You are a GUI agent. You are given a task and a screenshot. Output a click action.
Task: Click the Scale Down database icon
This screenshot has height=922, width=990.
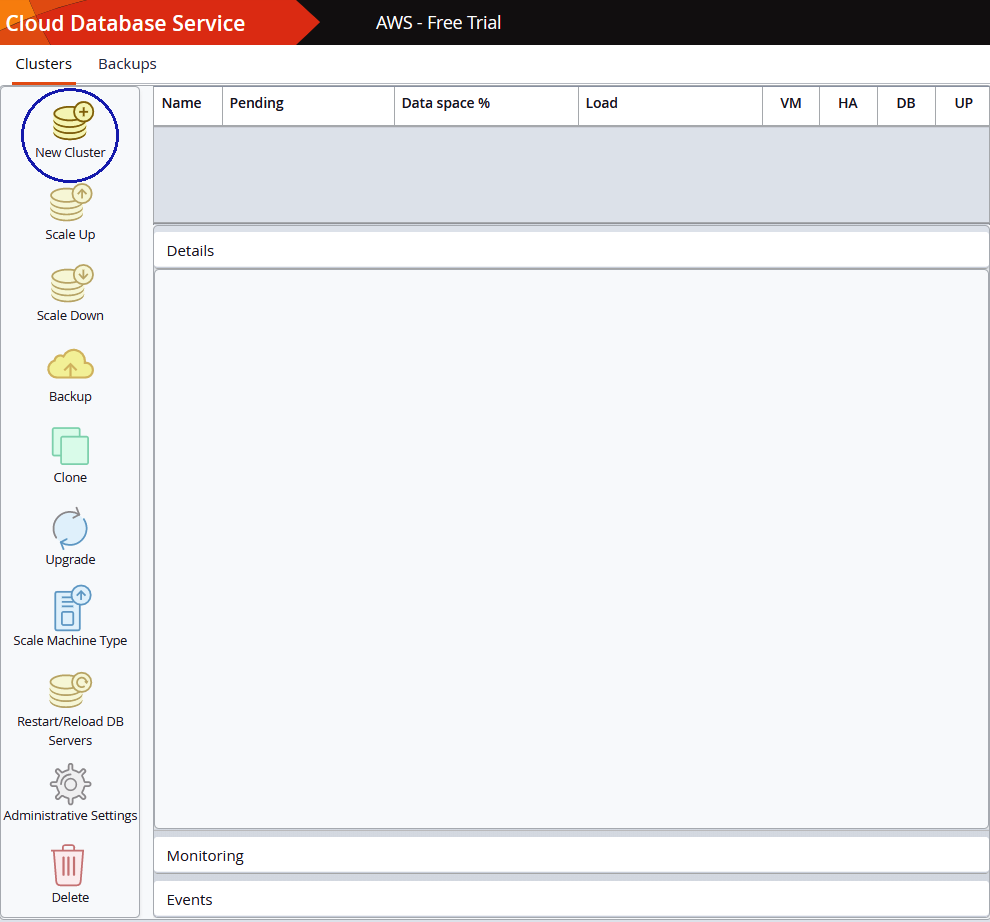pos(70,285)
